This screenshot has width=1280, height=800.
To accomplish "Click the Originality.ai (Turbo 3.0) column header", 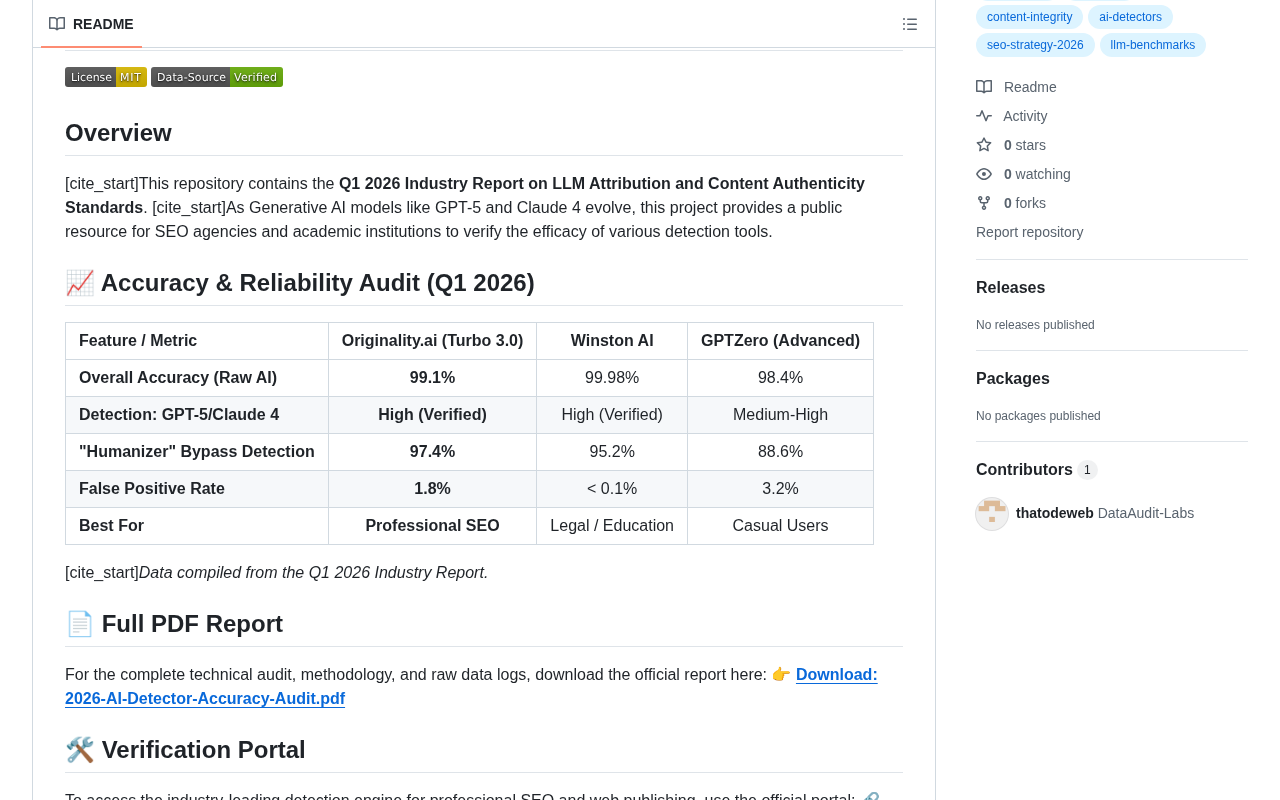I will [x=432, y=341].
